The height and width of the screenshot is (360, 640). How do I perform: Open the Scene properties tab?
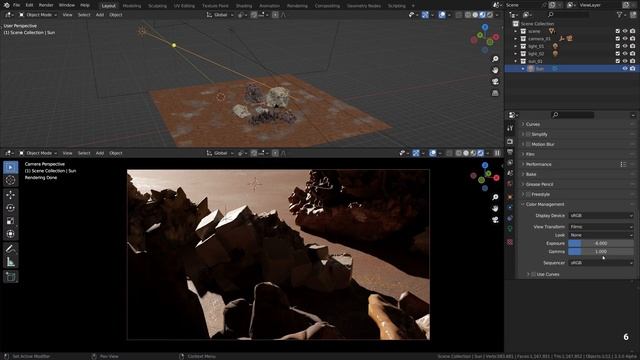pyautogui.click(x=510, y=173)
